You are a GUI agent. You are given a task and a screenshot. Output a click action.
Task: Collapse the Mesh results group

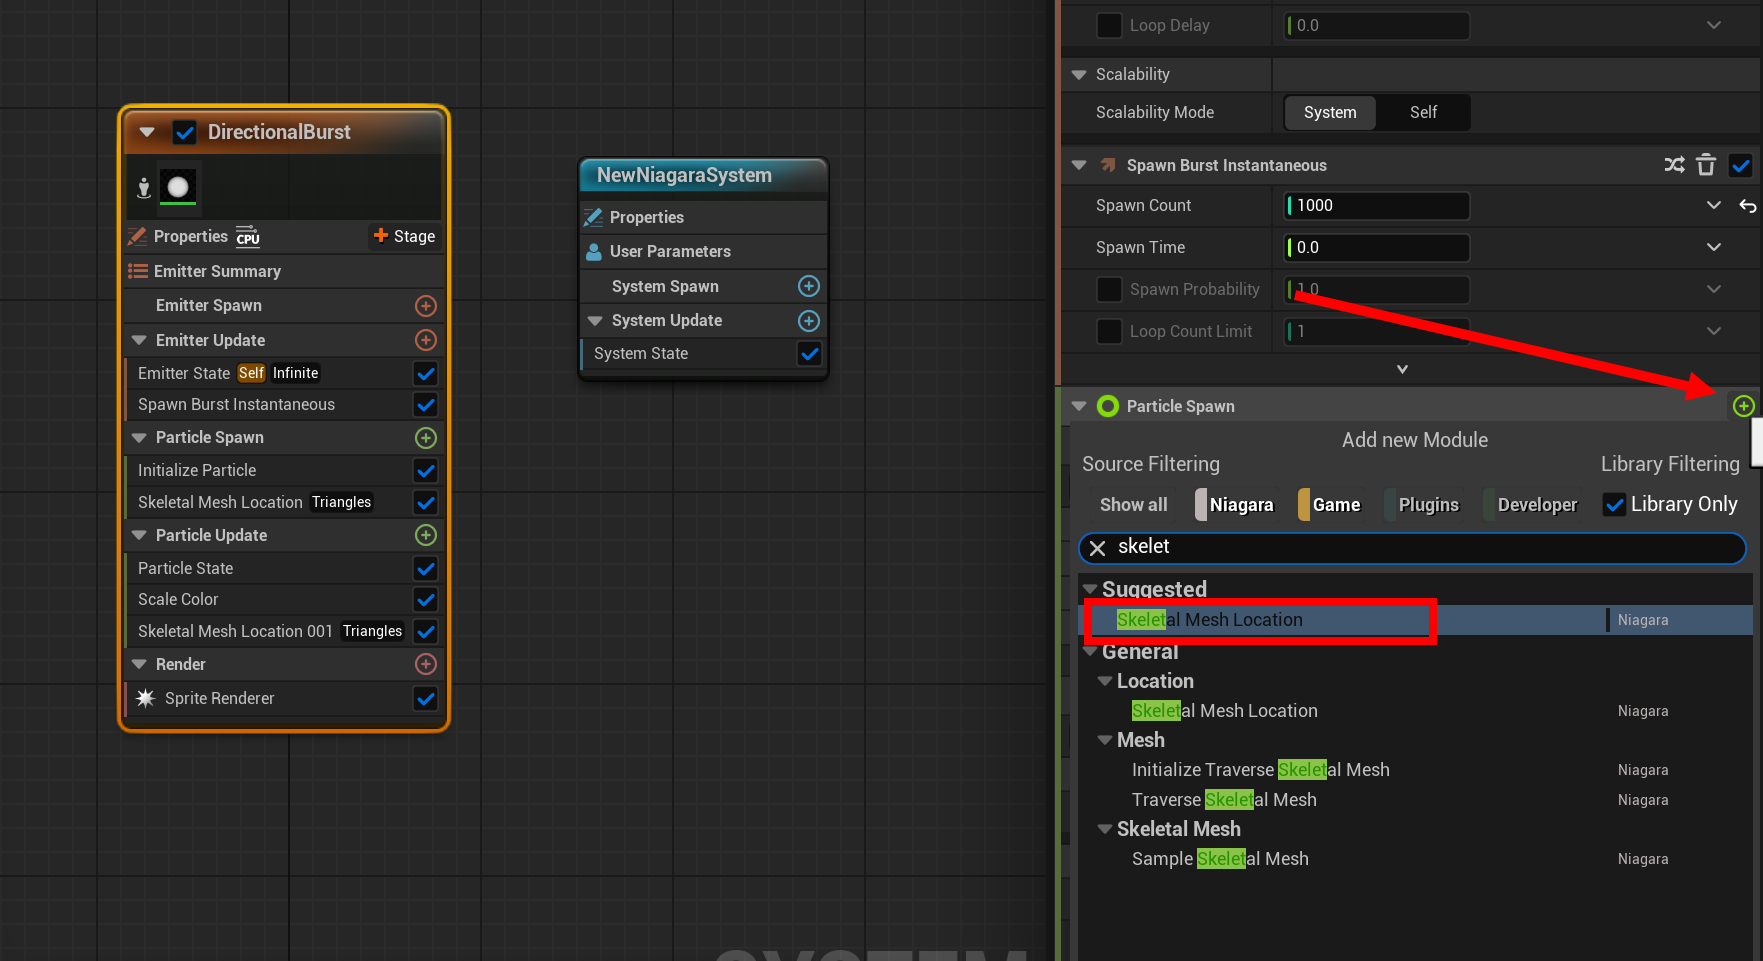pos(1105,740)
